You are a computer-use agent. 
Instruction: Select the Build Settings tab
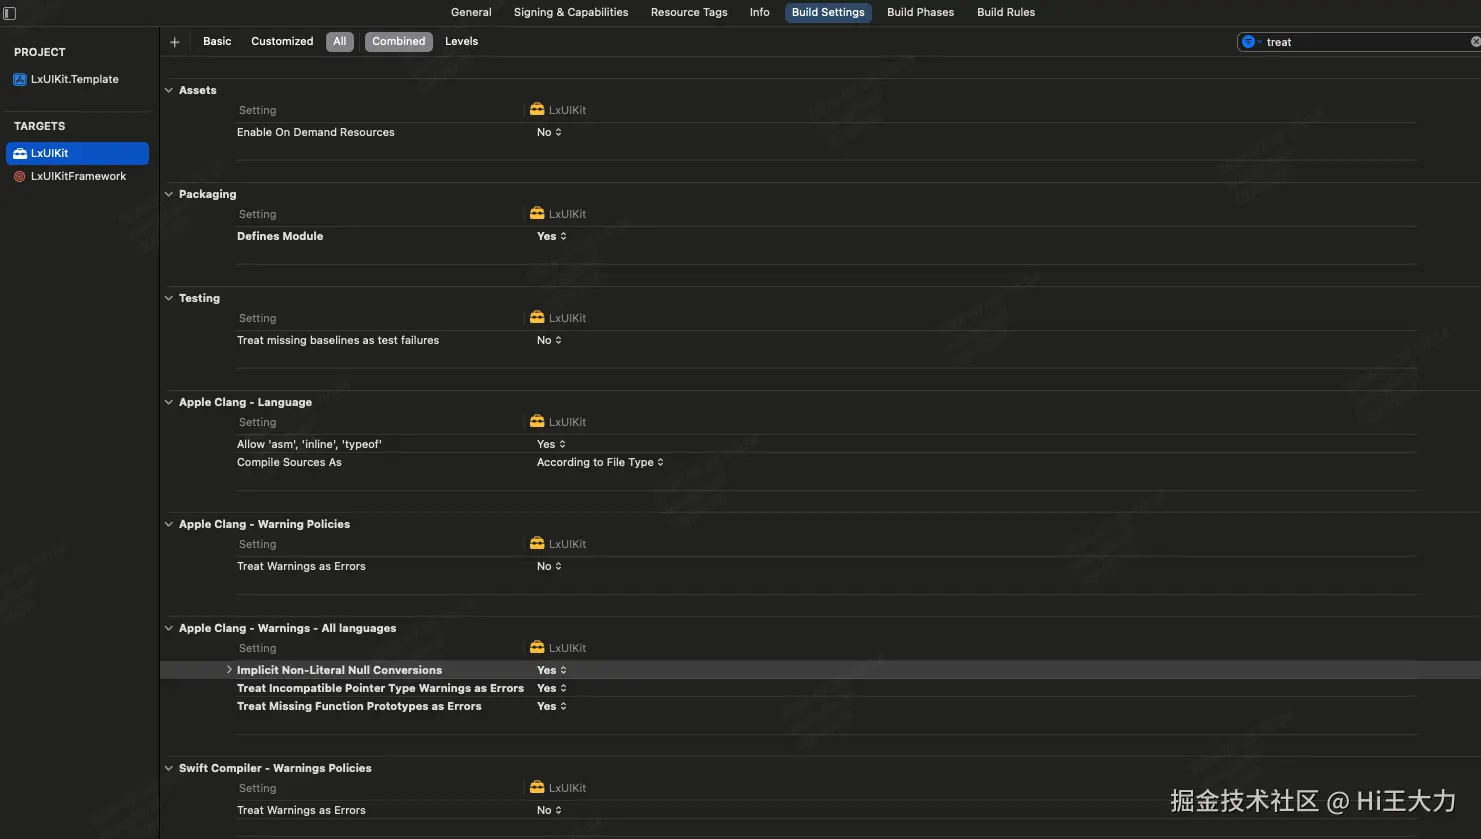828,12
